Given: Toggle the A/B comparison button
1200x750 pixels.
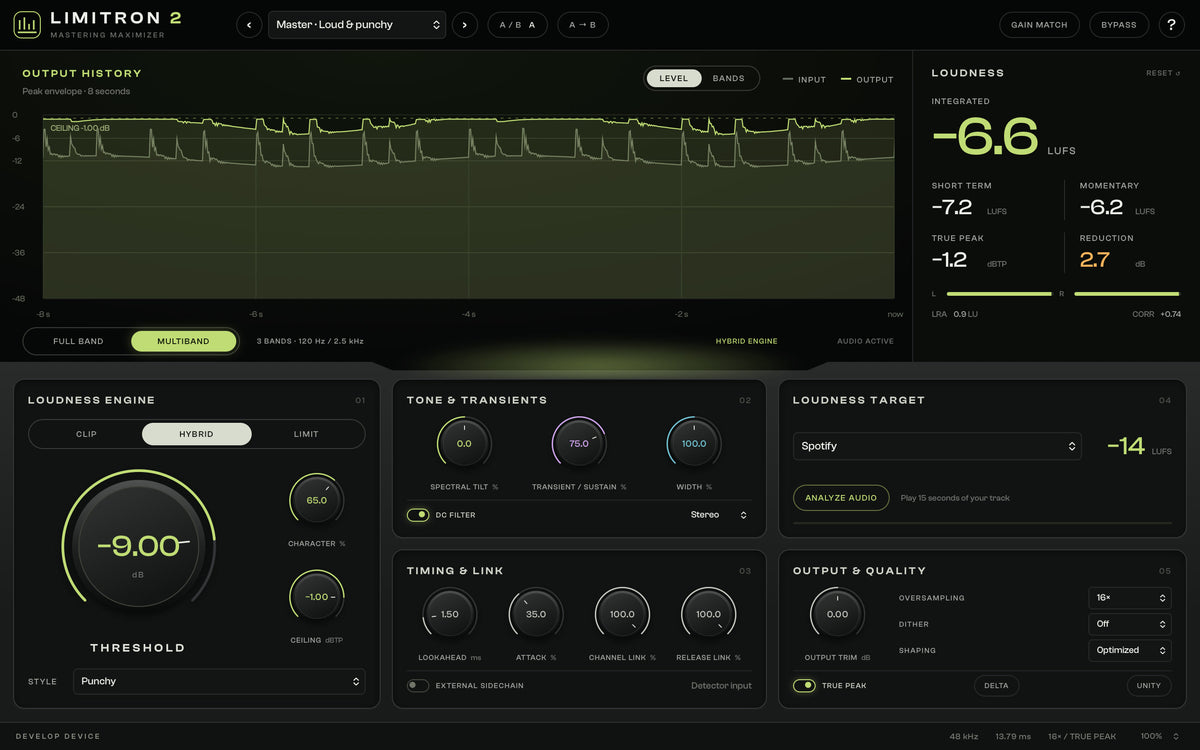Looking at the screenshot, I should click(x=518, y=25).
